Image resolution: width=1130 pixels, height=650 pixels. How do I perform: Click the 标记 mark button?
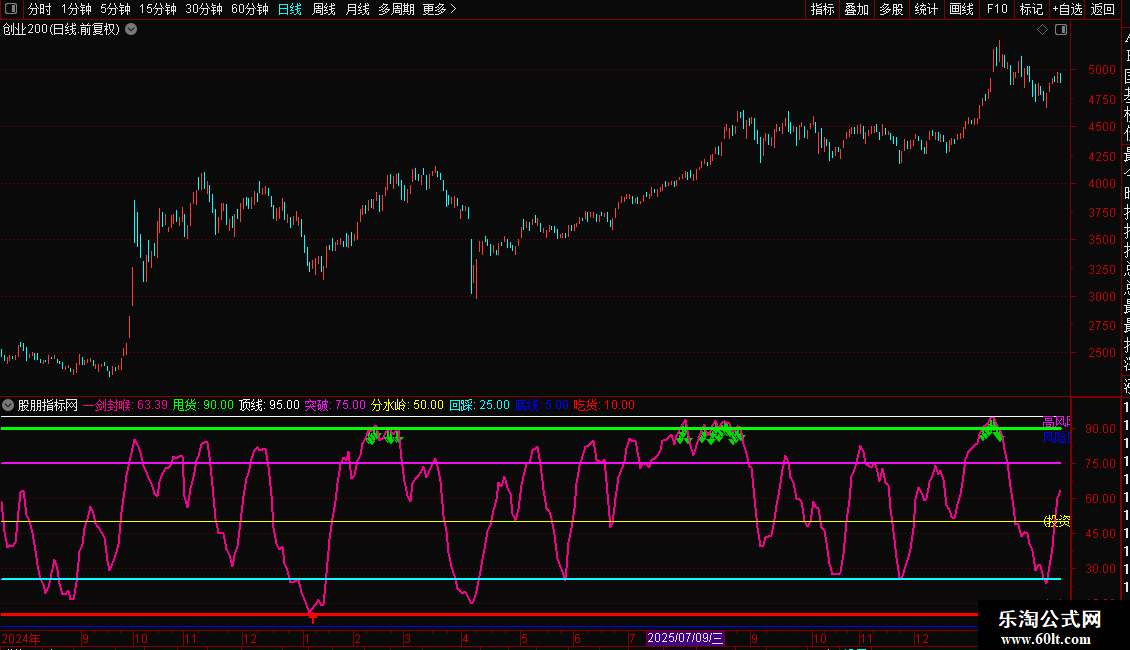point(1031,9)
